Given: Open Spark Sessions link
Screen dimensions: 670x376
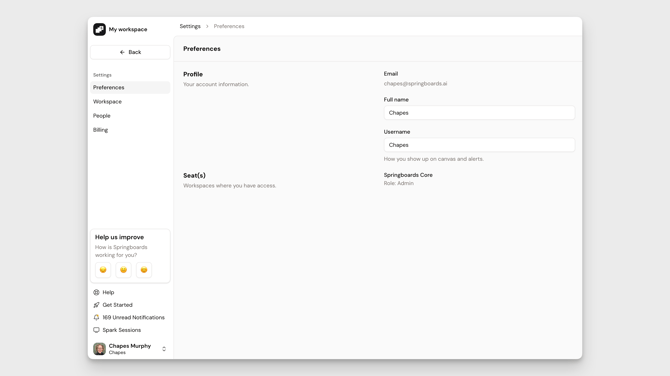Looking at the screenshot, I should 122,330.
